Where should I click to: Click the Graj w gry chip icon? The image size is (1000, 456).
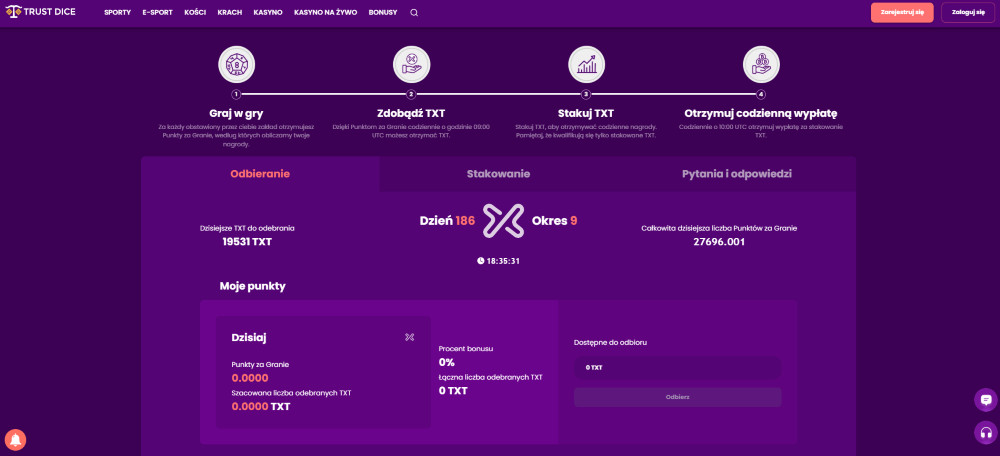click(237, 65)
